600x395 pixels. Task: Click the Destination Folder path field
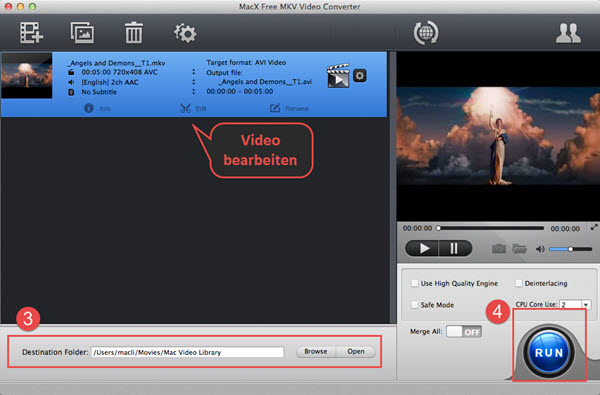pyautogui.click(x=187, y=352)
